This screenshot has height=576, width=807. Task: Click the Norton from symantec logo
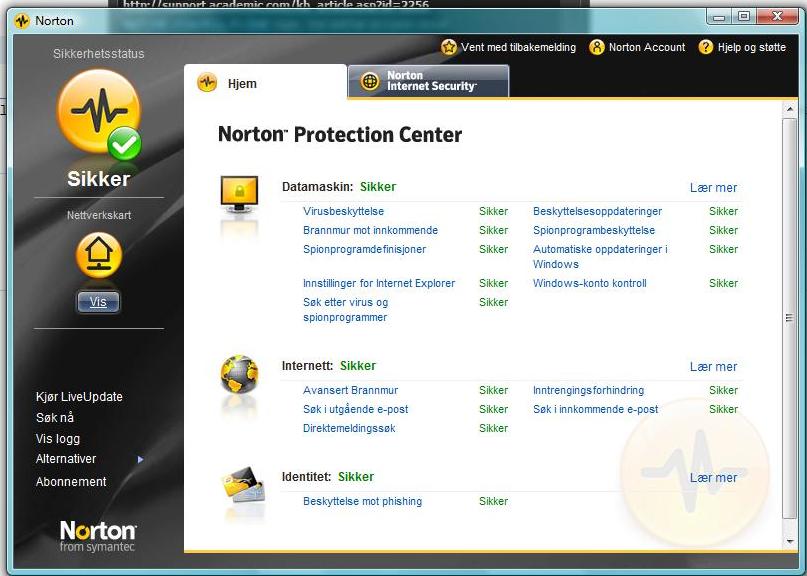(98, 536)
